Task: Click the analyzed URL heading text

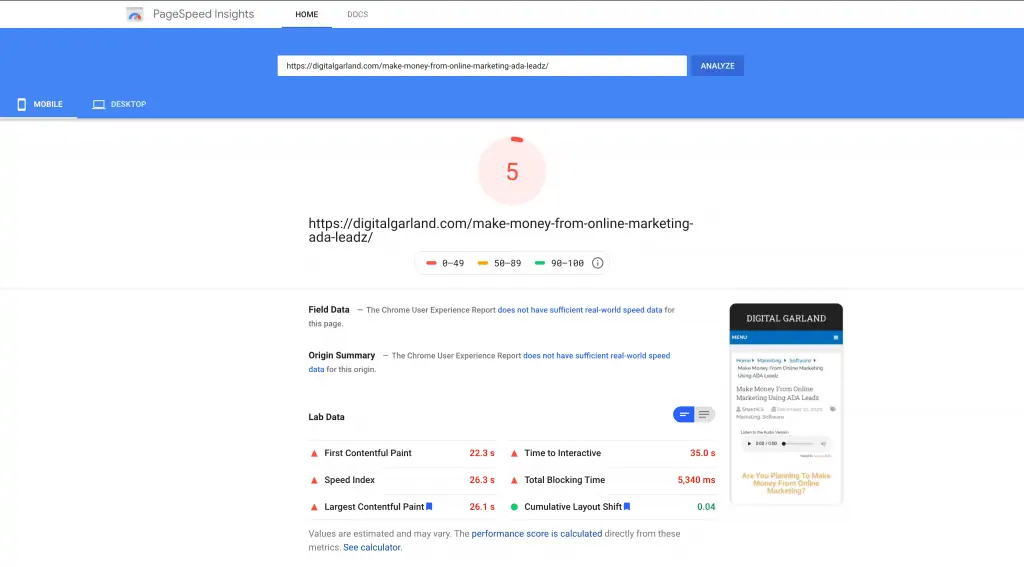Action: click(x=501, y=231)
